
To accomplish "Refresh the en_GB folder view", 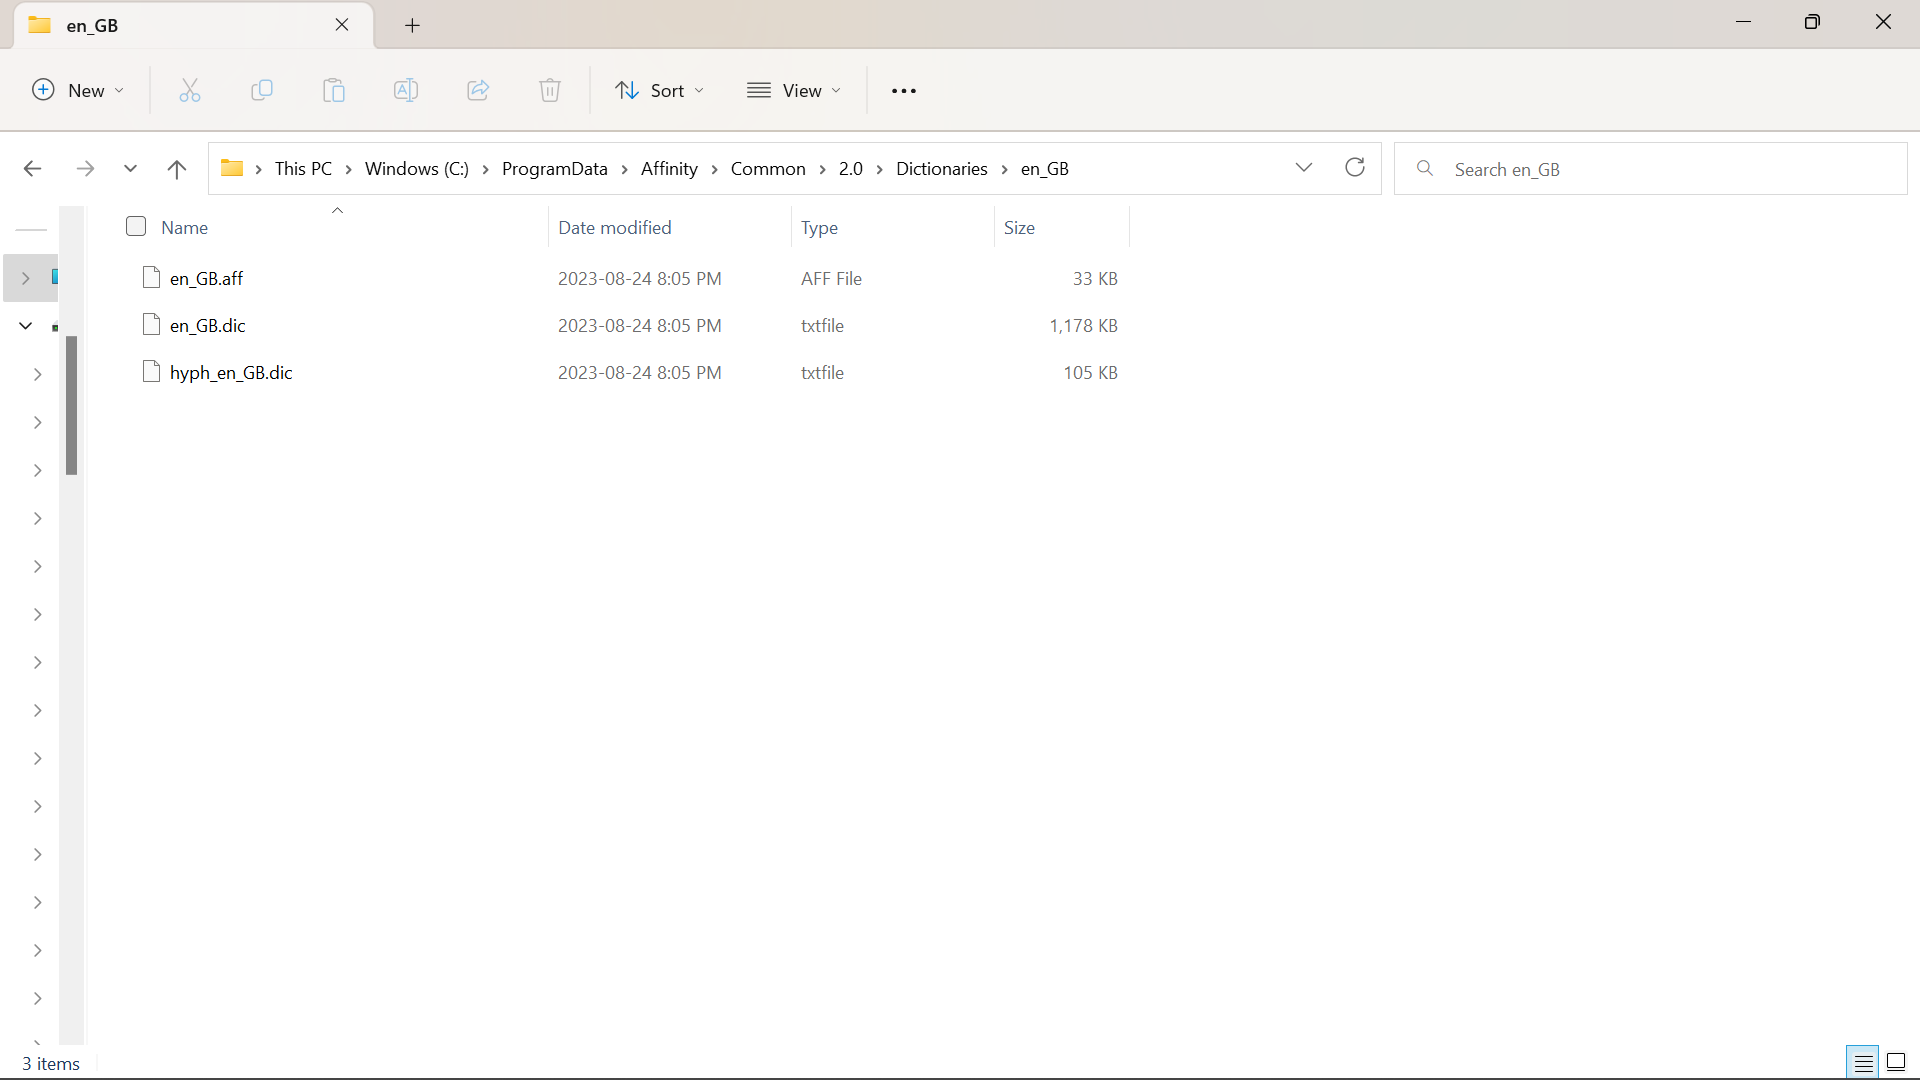I will pyautogui.click(x=1355, y=168).
